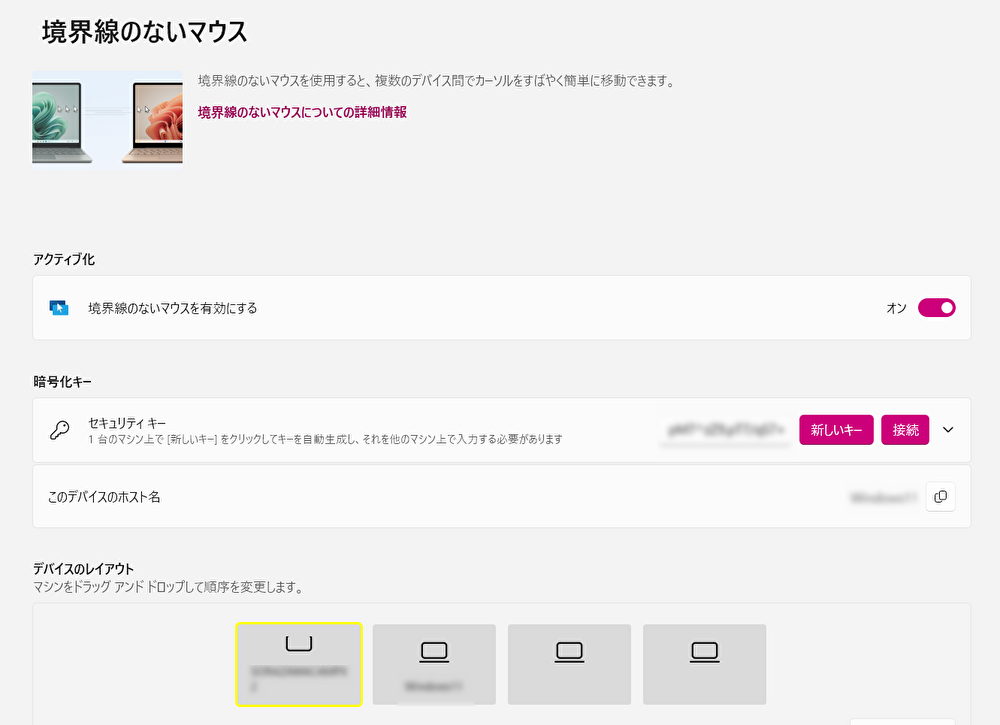Click the このデバイスのホスト名 label
The width and height of the screenshot is (1000, 725).
click(104, 497)
